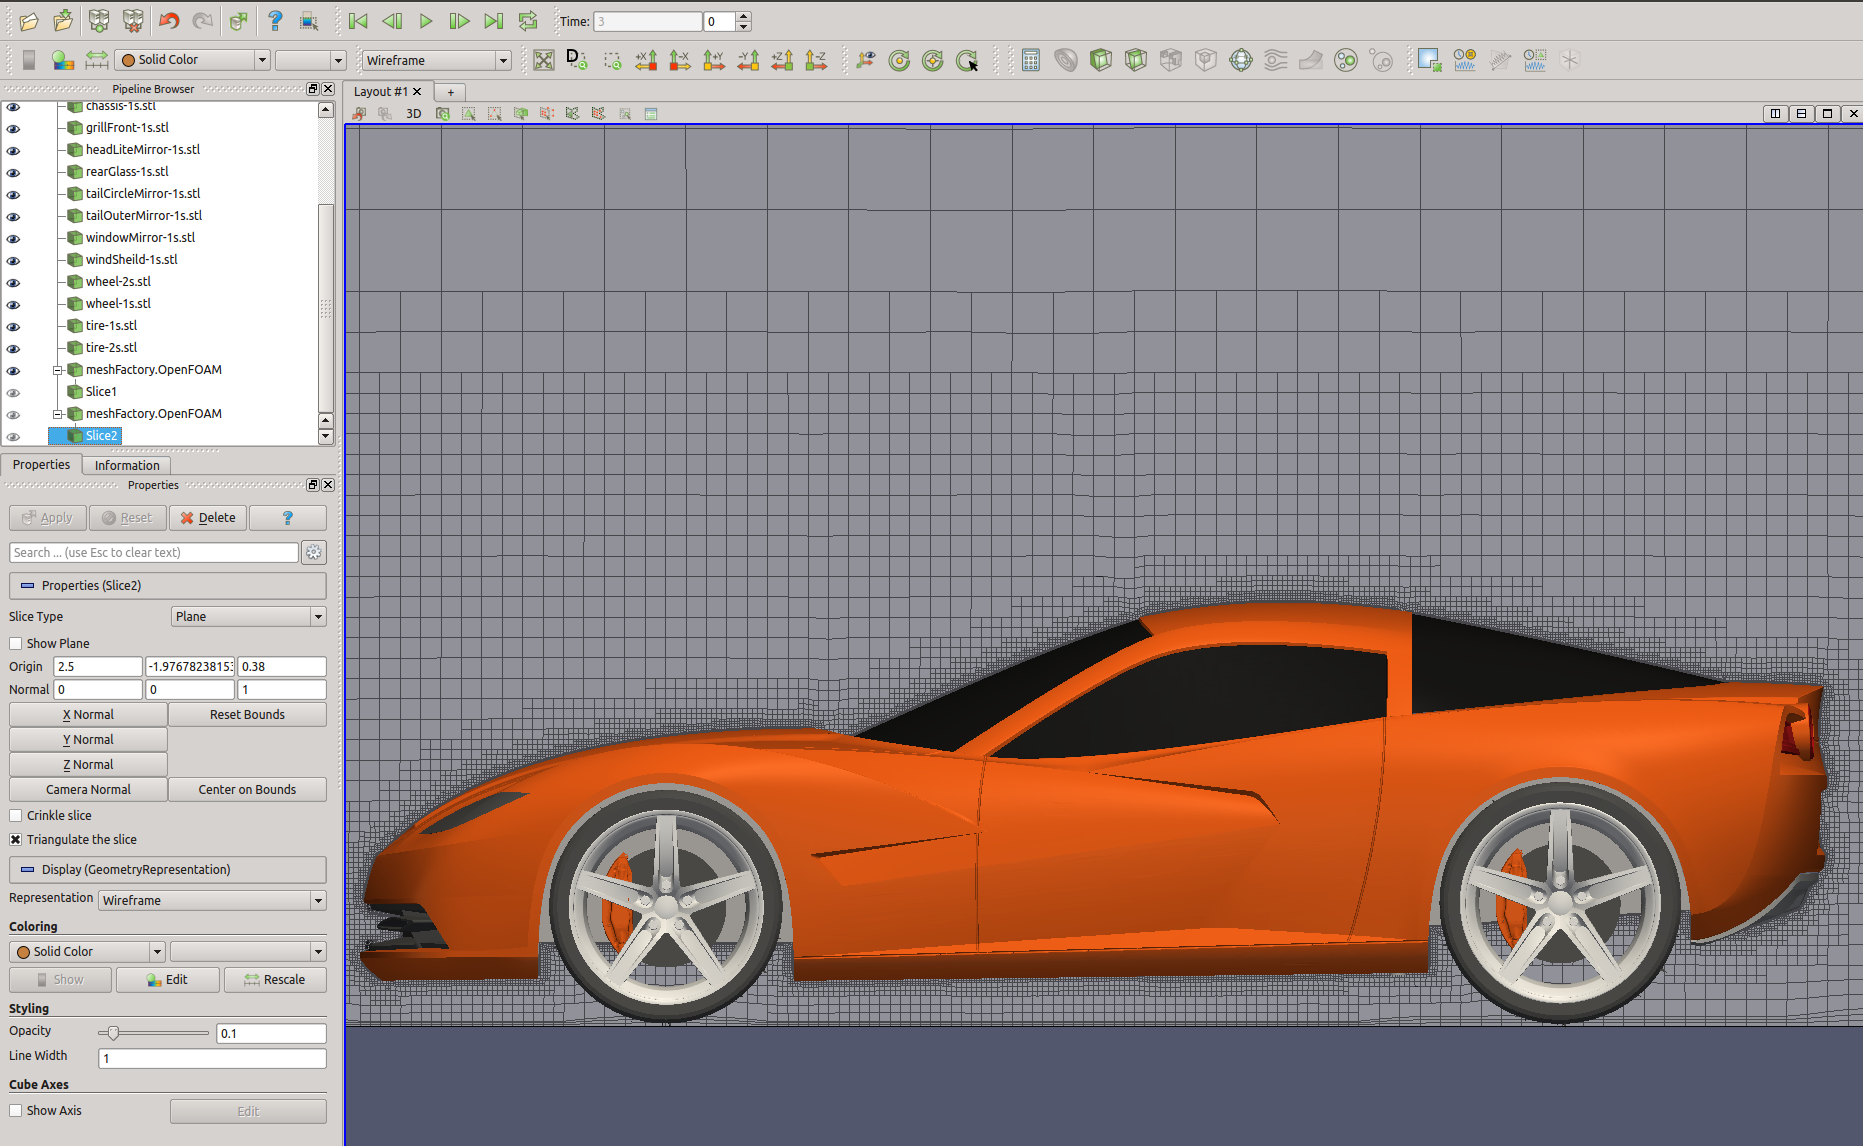Click the Opacity slider handle
The width and height of the screenshot is (1863, 1146).
coord(113,1033)
